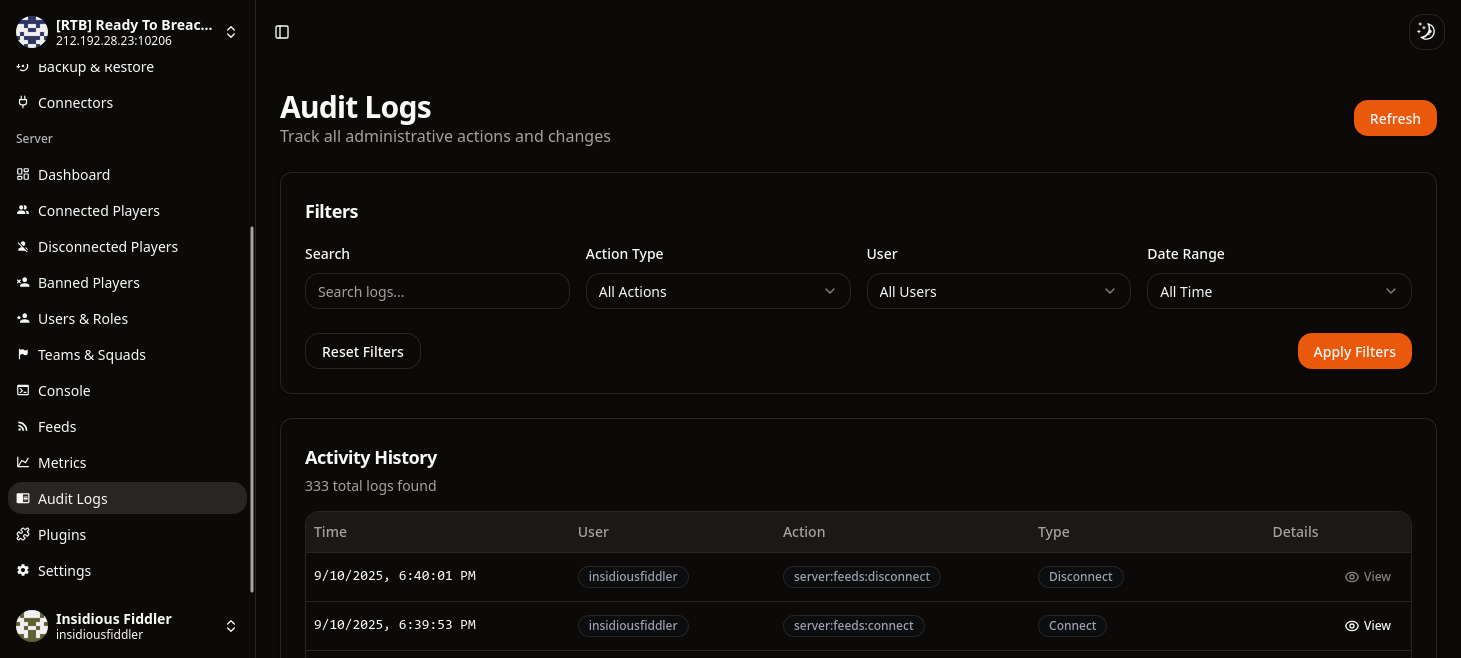Collapse the sidebar with the panel toggle

[281, 31]
